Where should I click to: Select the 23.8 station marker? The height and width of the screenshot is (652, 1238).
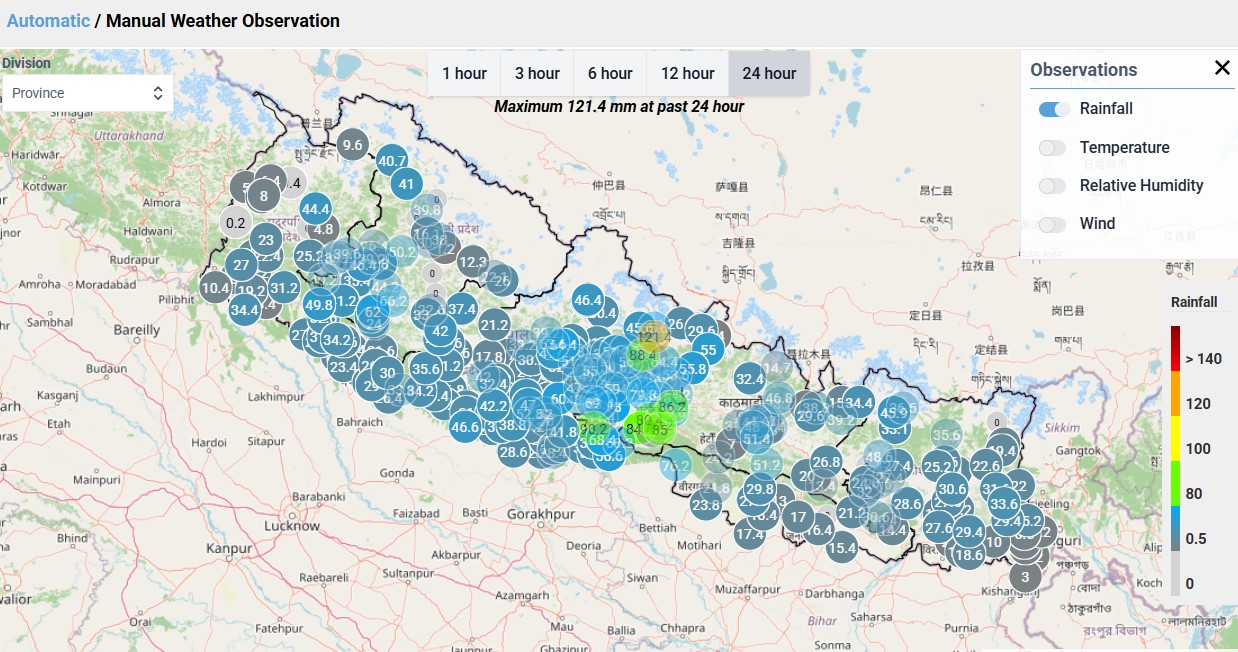coord(706,505)
